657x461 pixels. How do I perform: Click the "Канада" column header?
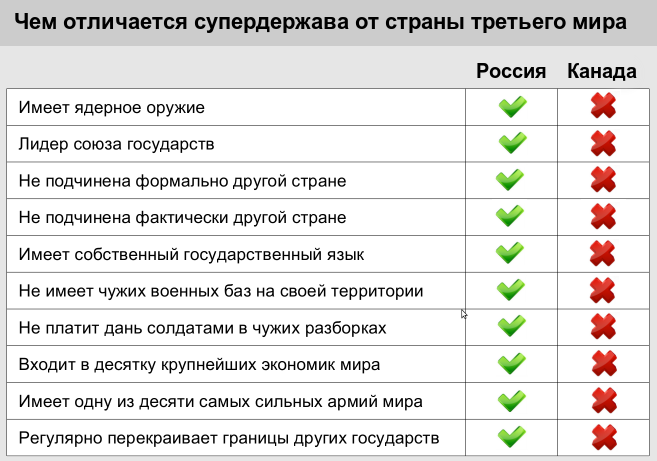tap(602, 71)
